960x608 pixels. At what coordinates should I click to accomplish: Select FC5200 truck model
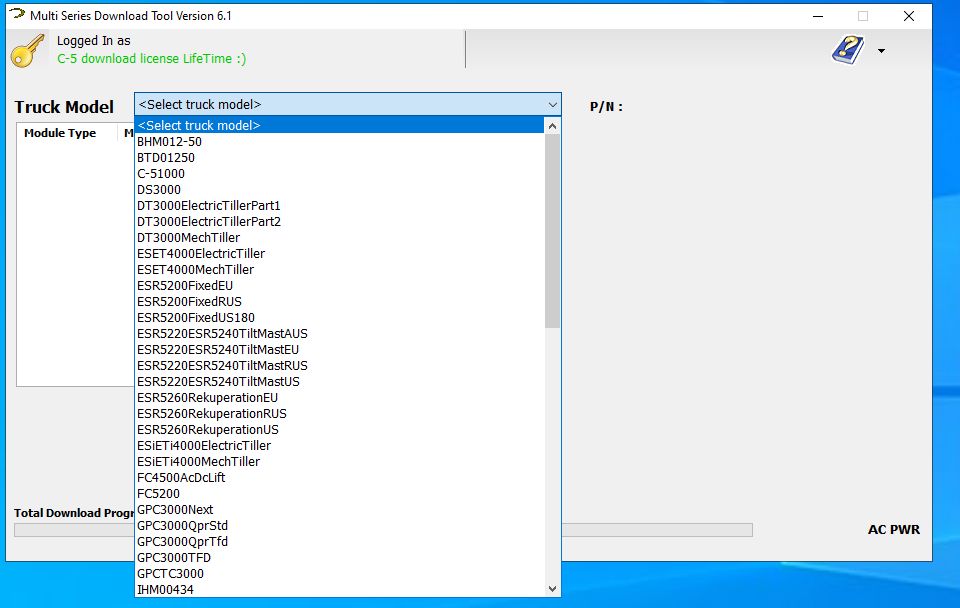coord(339,494)
